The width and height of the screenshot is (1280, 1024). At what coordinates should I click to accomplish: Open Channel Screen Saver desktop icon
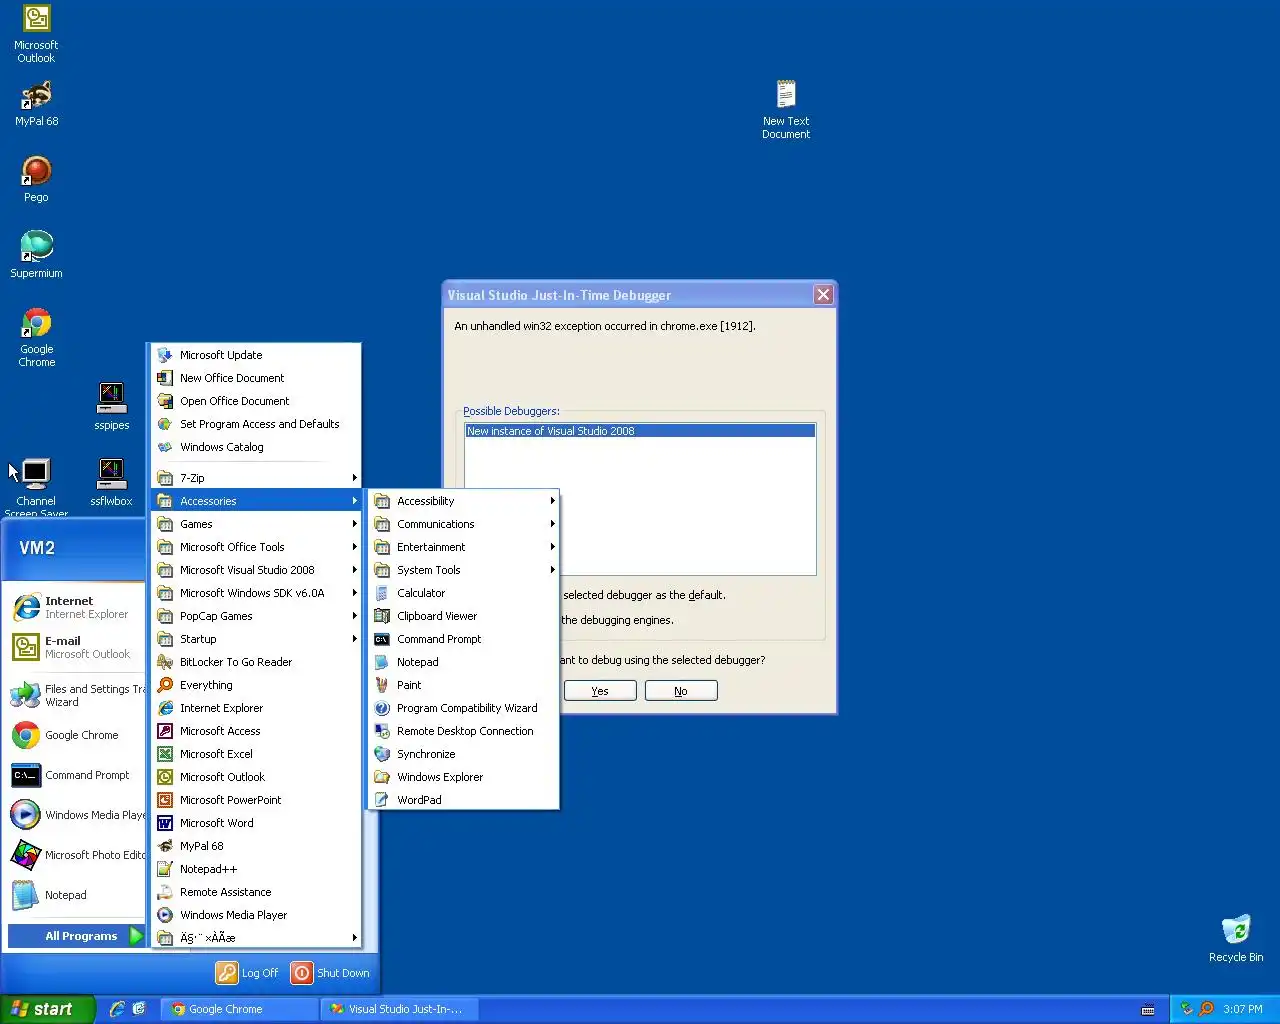pyautogui.click(x=36, y=488)
